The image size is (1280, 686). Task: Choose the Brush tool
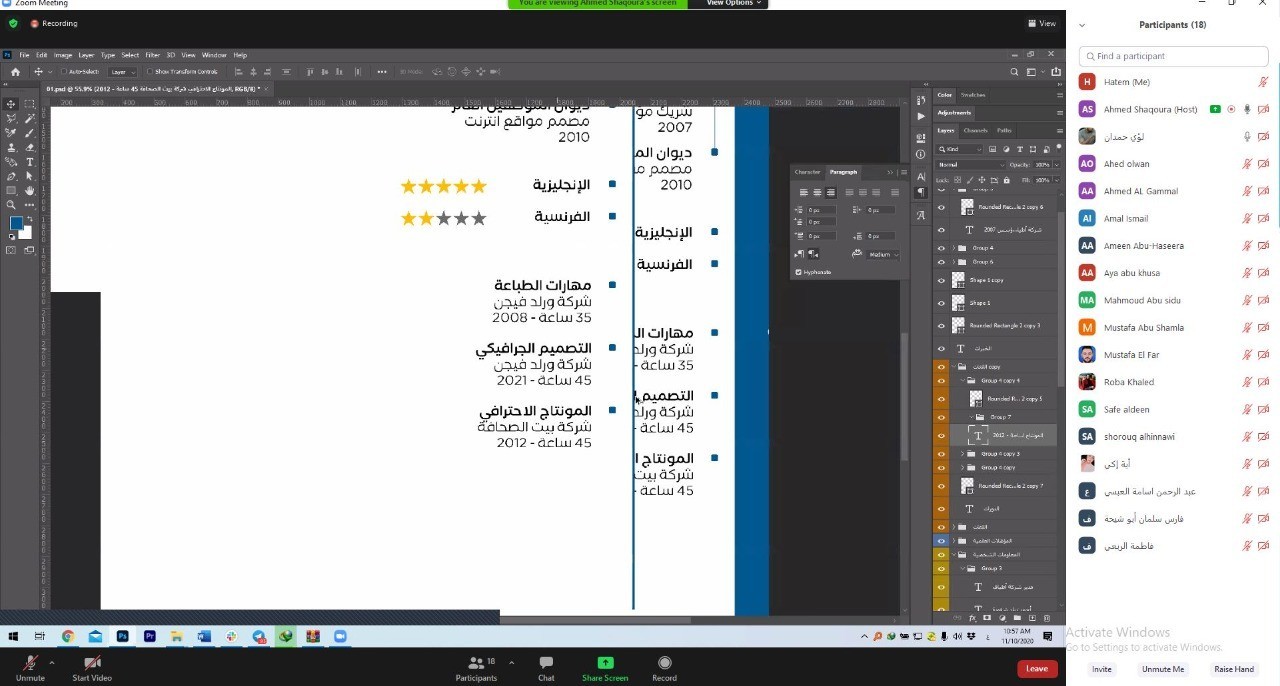(x=29, y=132)
